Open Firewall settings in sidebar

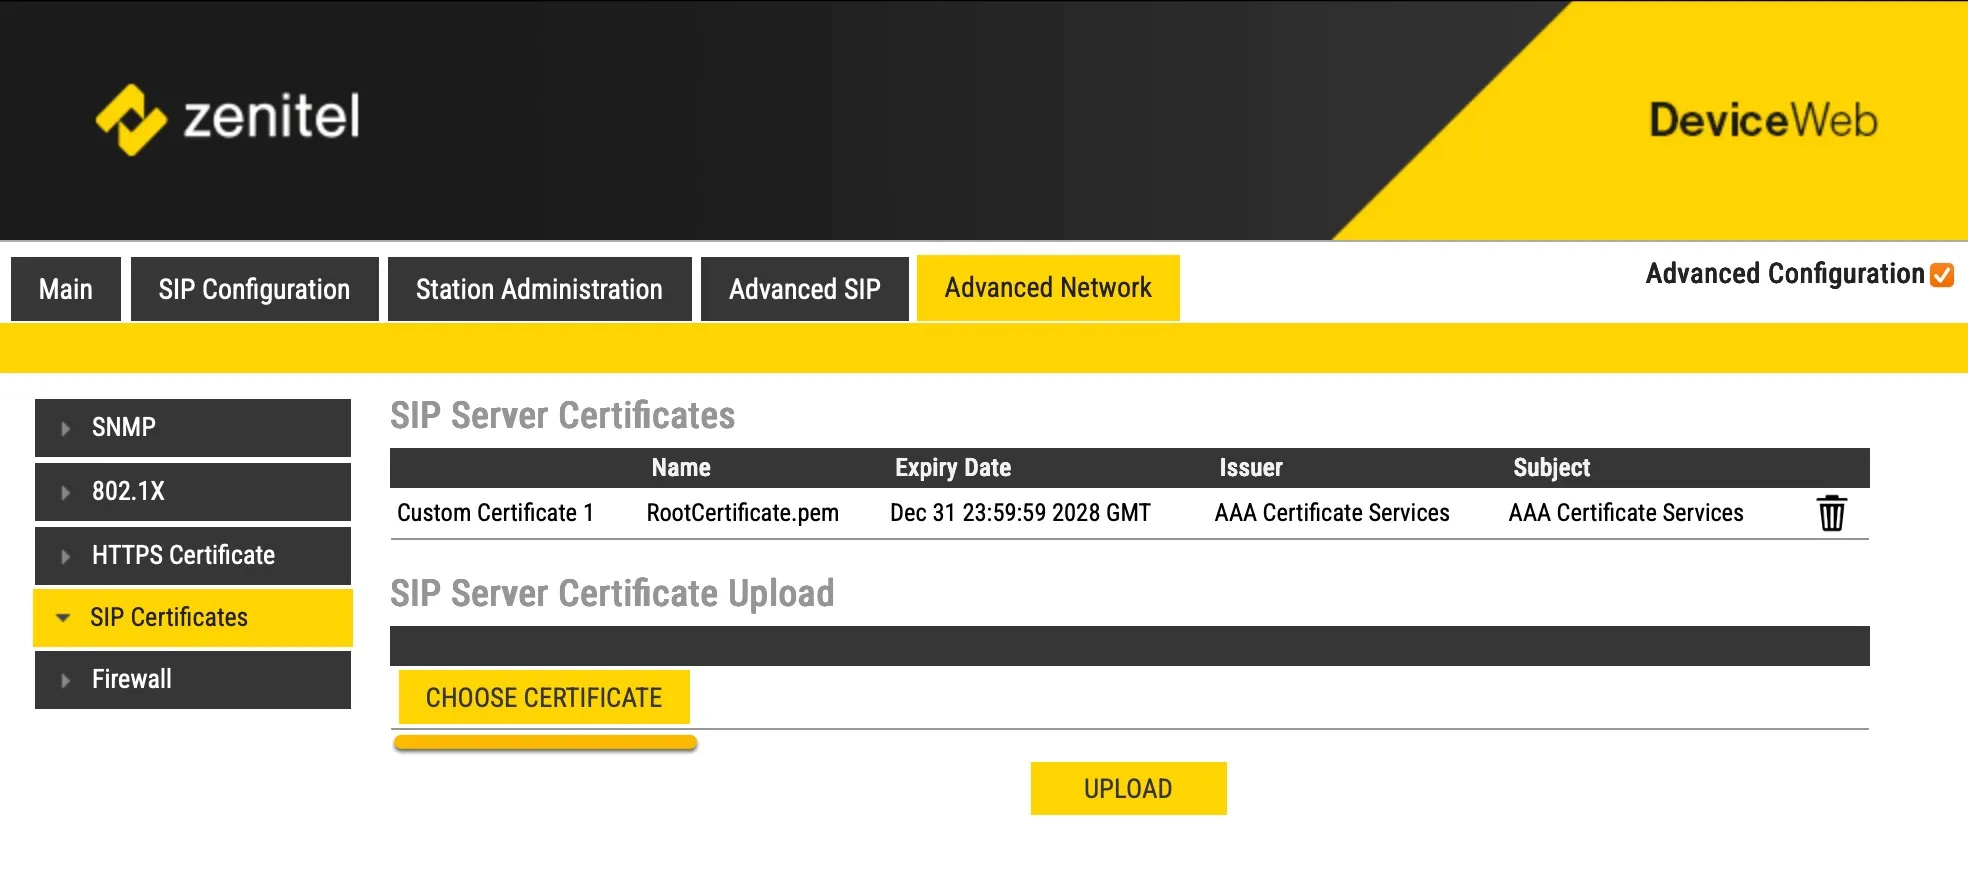(x=193, y=680)
